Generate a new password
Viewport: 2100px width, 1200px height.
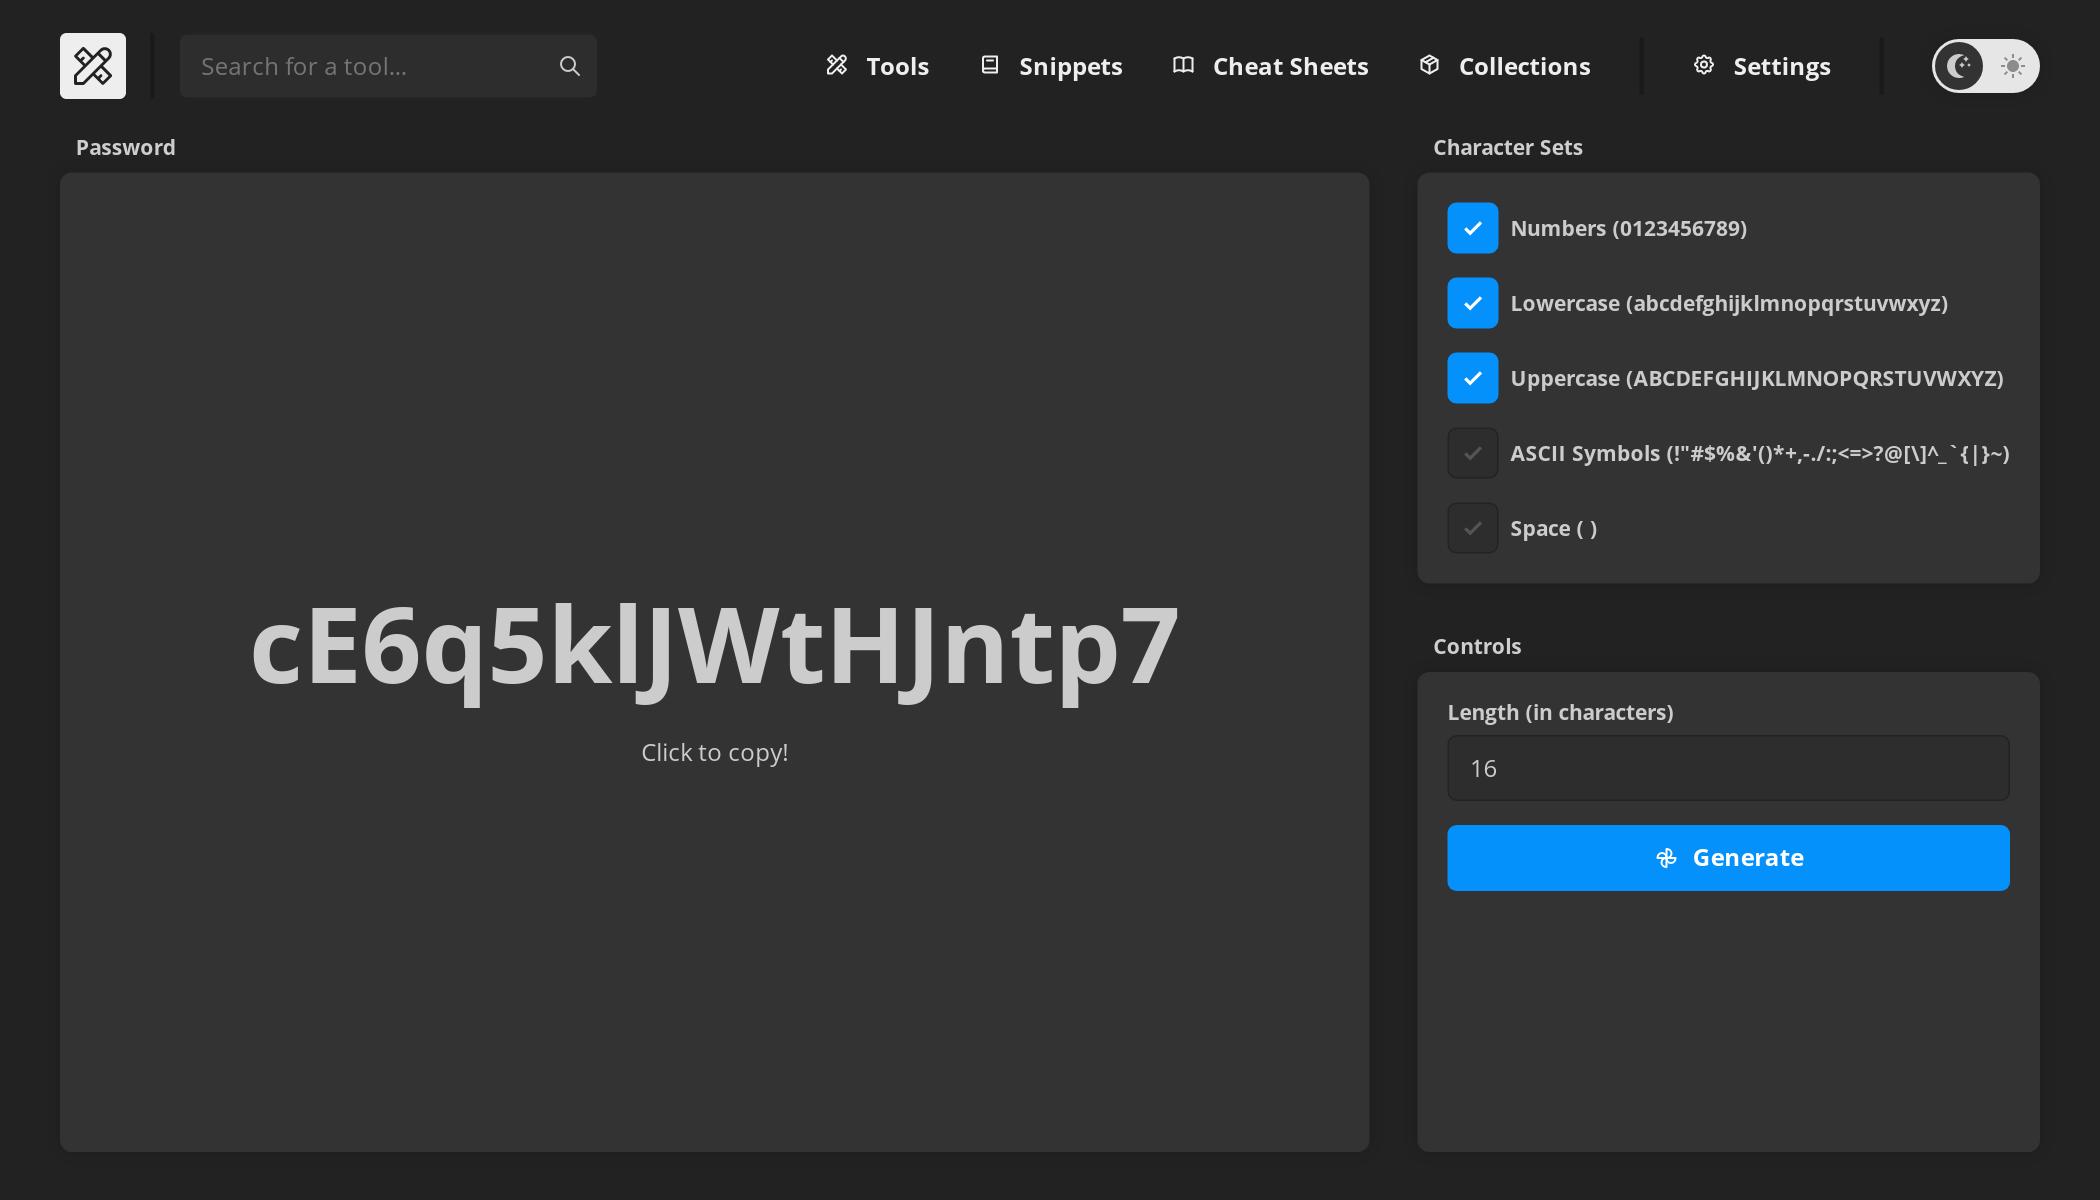[1728, 858]
